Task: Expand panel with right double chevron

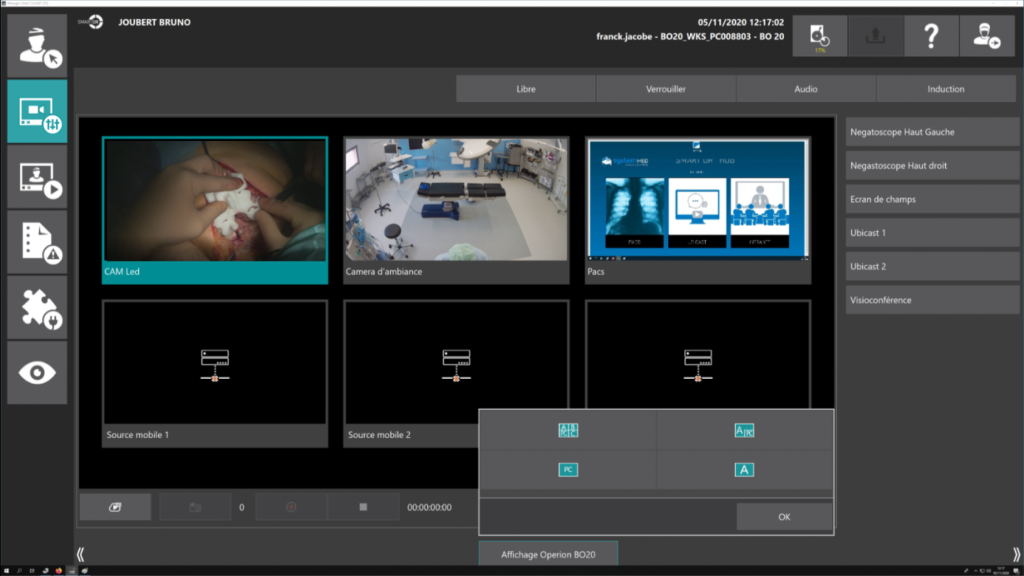Action: (x=1016, y=554)
